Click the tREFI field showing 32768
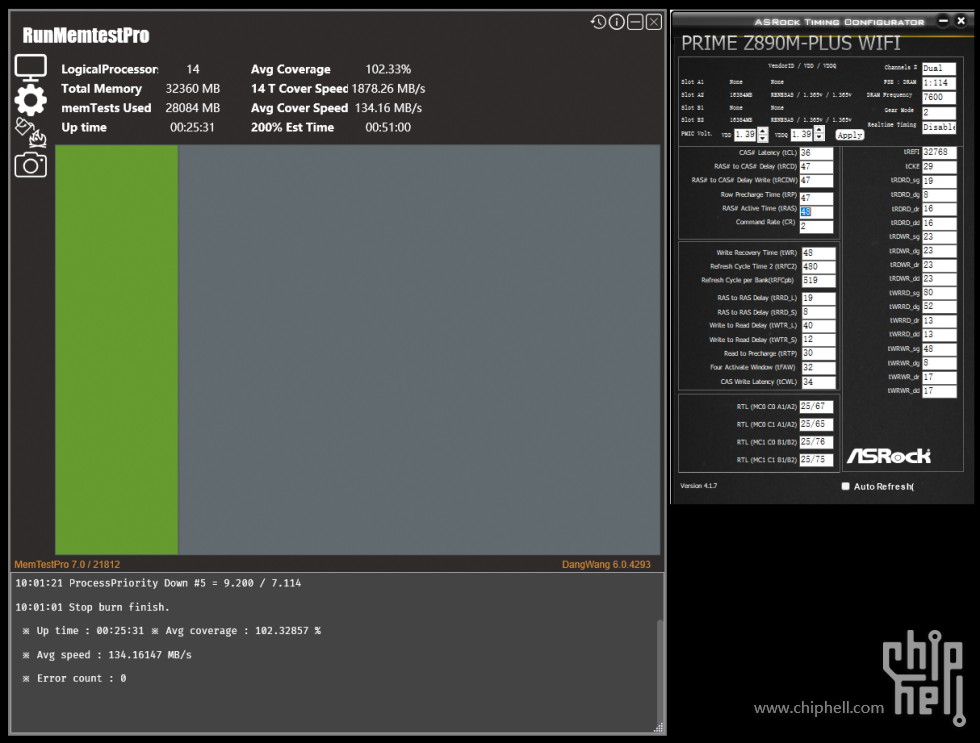This screenshot has width=980, height=743. [939, 152]
